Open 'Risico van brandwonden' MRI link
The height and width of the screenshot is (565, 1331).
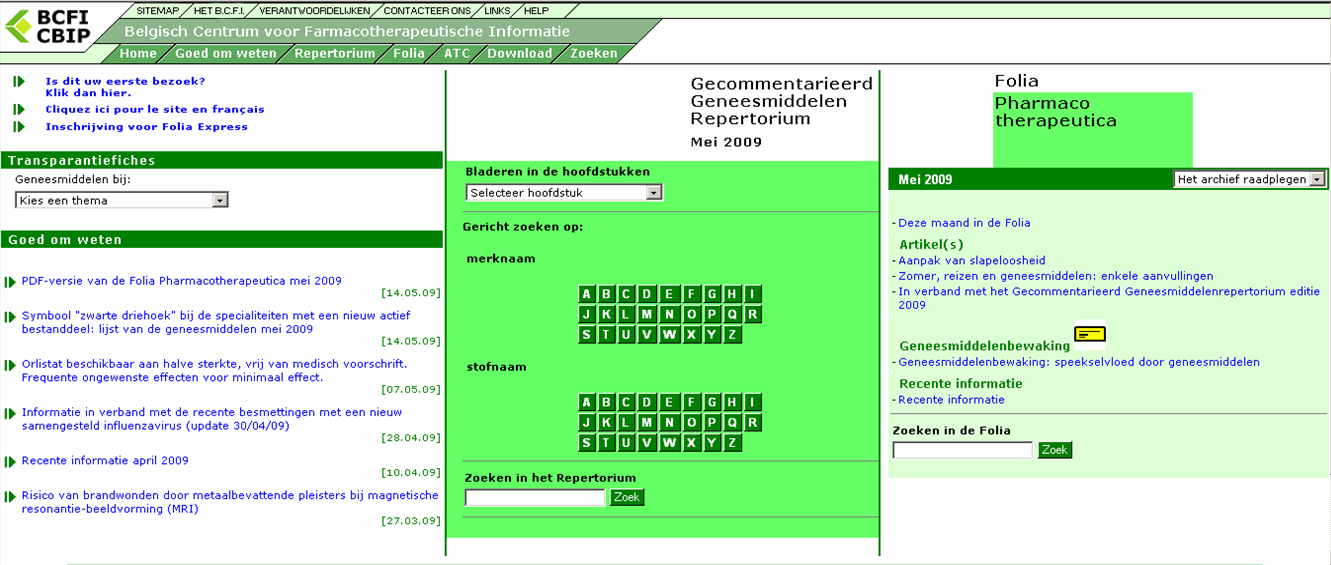click(230, 502)
